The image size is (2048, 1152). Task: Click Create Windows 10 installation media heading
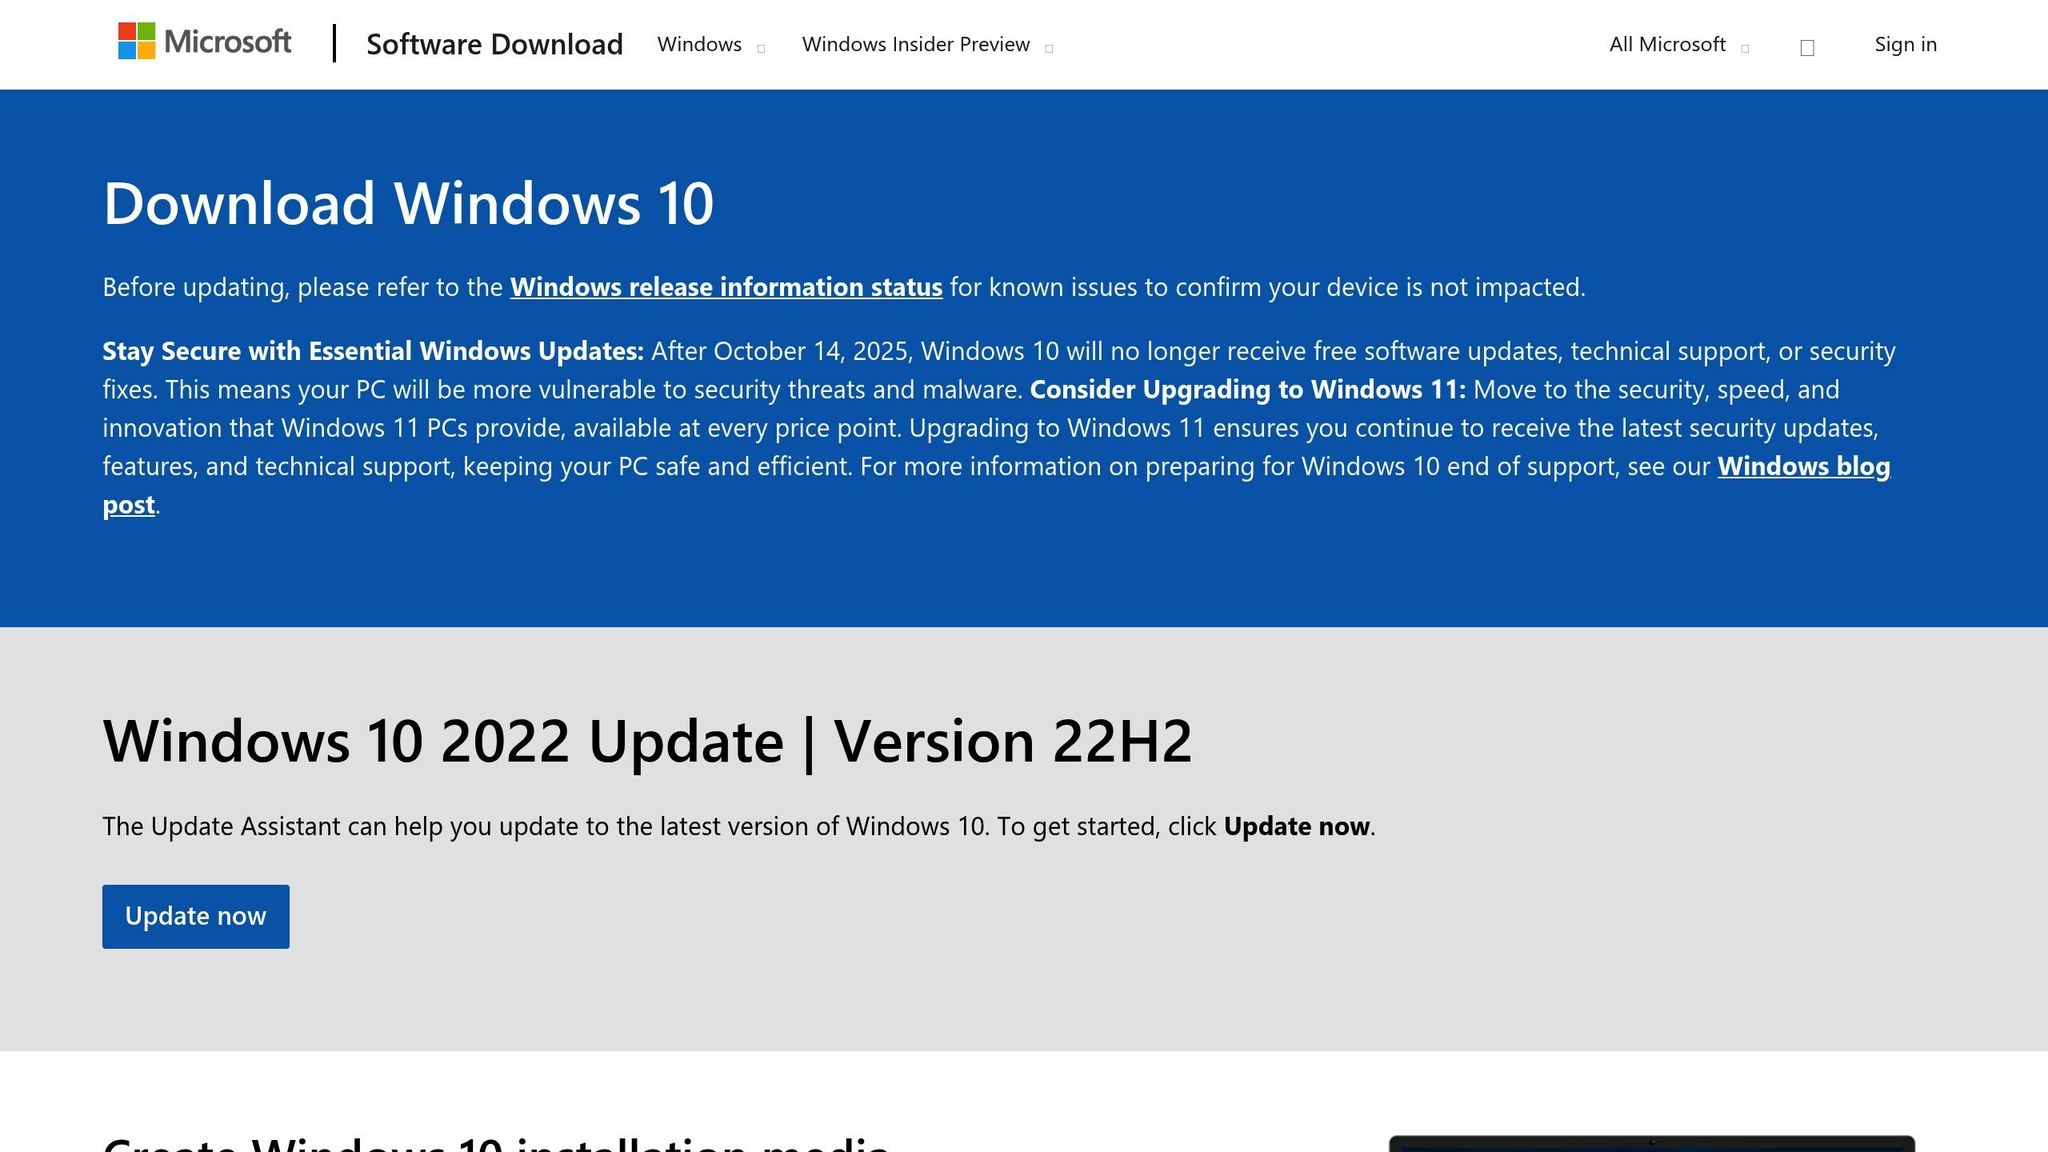pyautogui.click(x=495, y=1143)
